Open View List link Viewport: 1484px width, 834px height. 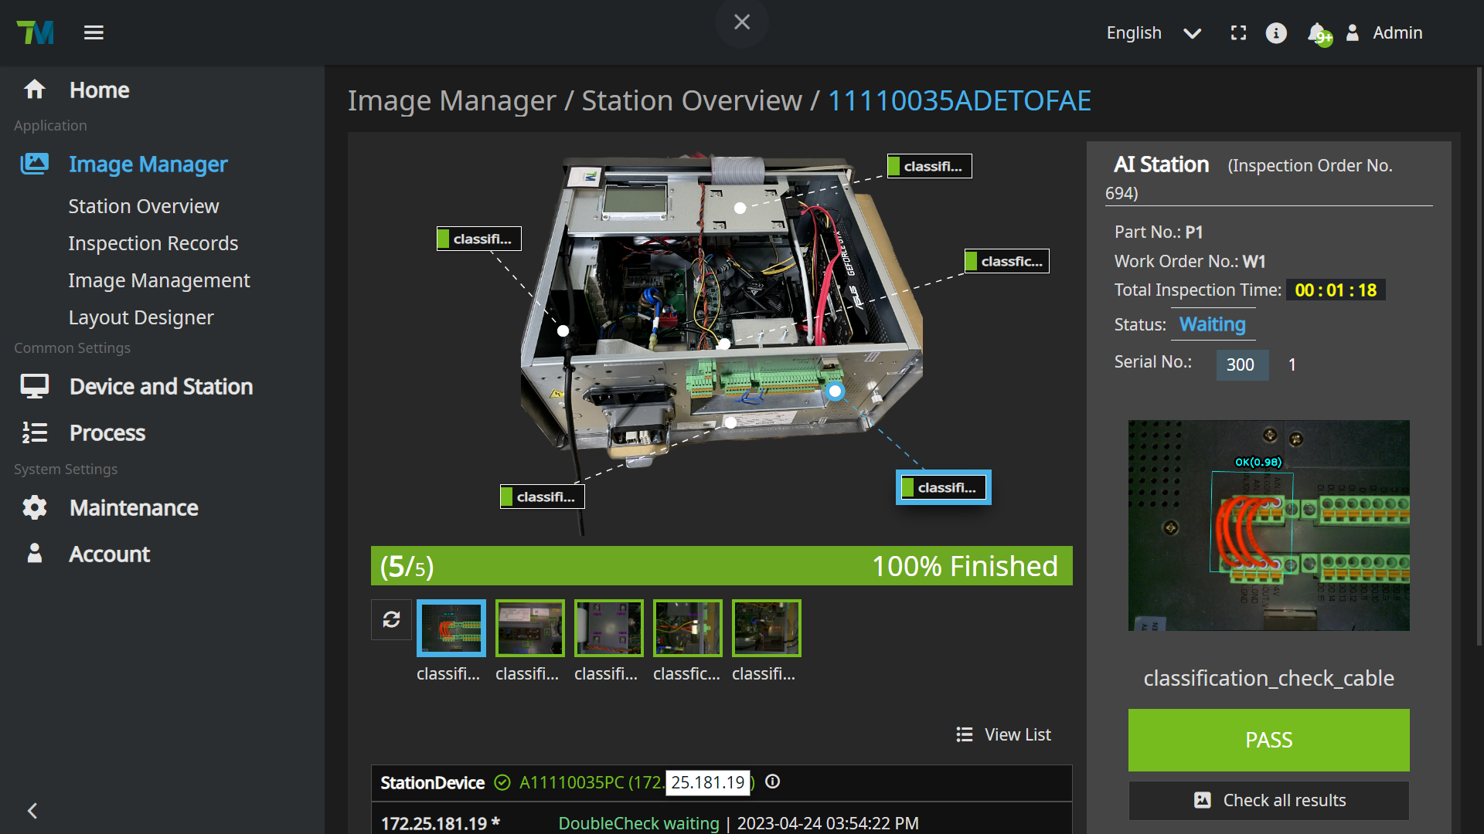[x=1004, y=734]
